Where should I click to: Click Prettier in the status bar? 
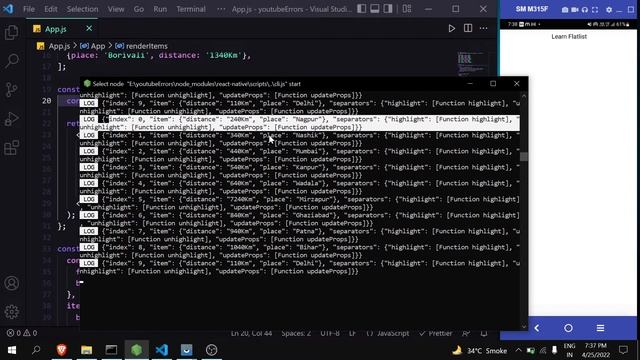[x=436, y=333]
